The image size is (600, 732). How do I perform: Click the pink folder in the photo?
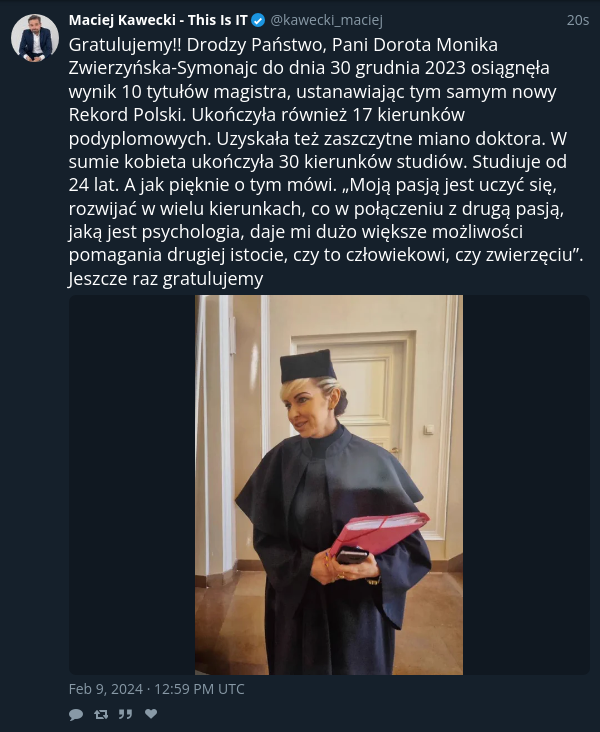tap(378, 533)
